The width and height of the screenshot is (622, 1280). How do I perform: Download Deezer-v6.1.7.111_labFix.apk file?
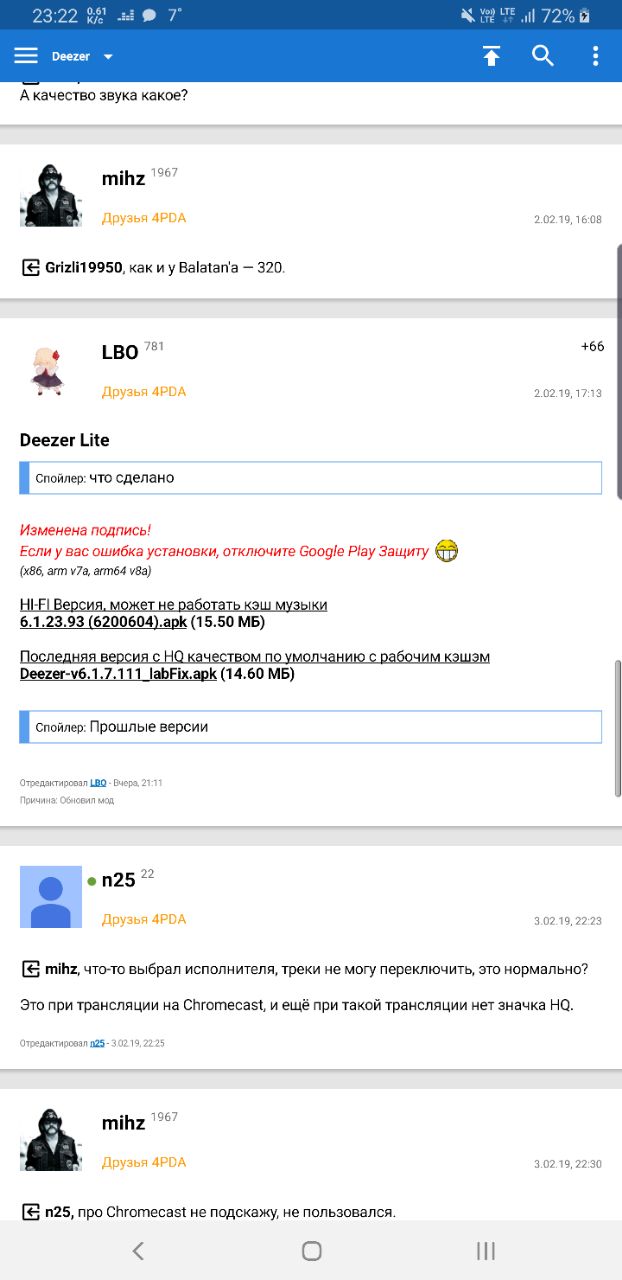click(x=118, y=674)
